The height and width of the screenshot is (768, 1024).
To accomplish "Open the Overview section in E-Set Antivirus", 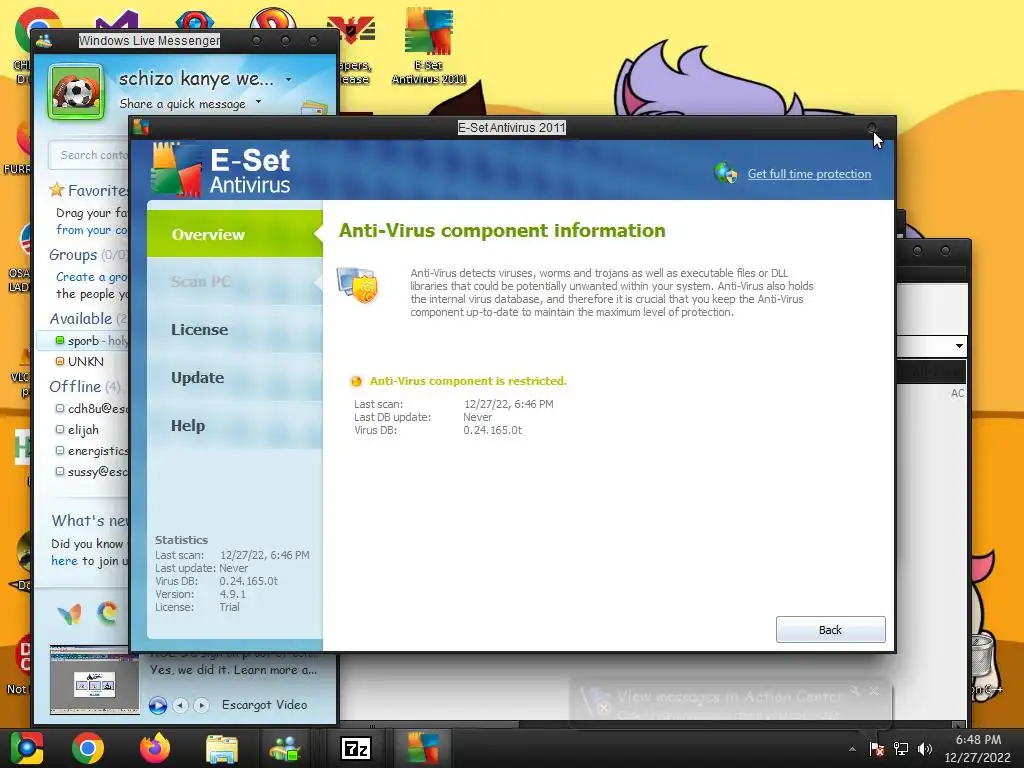I will click(x=234, y=234).
